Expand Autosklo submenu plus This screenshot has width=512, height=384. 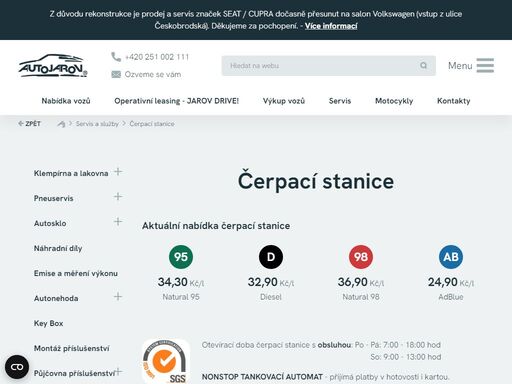click(x=118, y=222)
